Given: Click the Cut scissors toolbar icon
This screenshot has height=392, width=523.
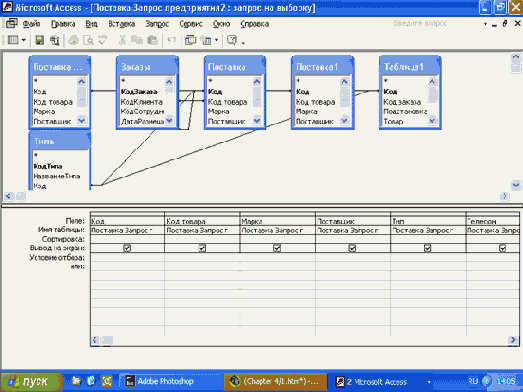Looking at the screenshot, I should [x=122, y=40].
